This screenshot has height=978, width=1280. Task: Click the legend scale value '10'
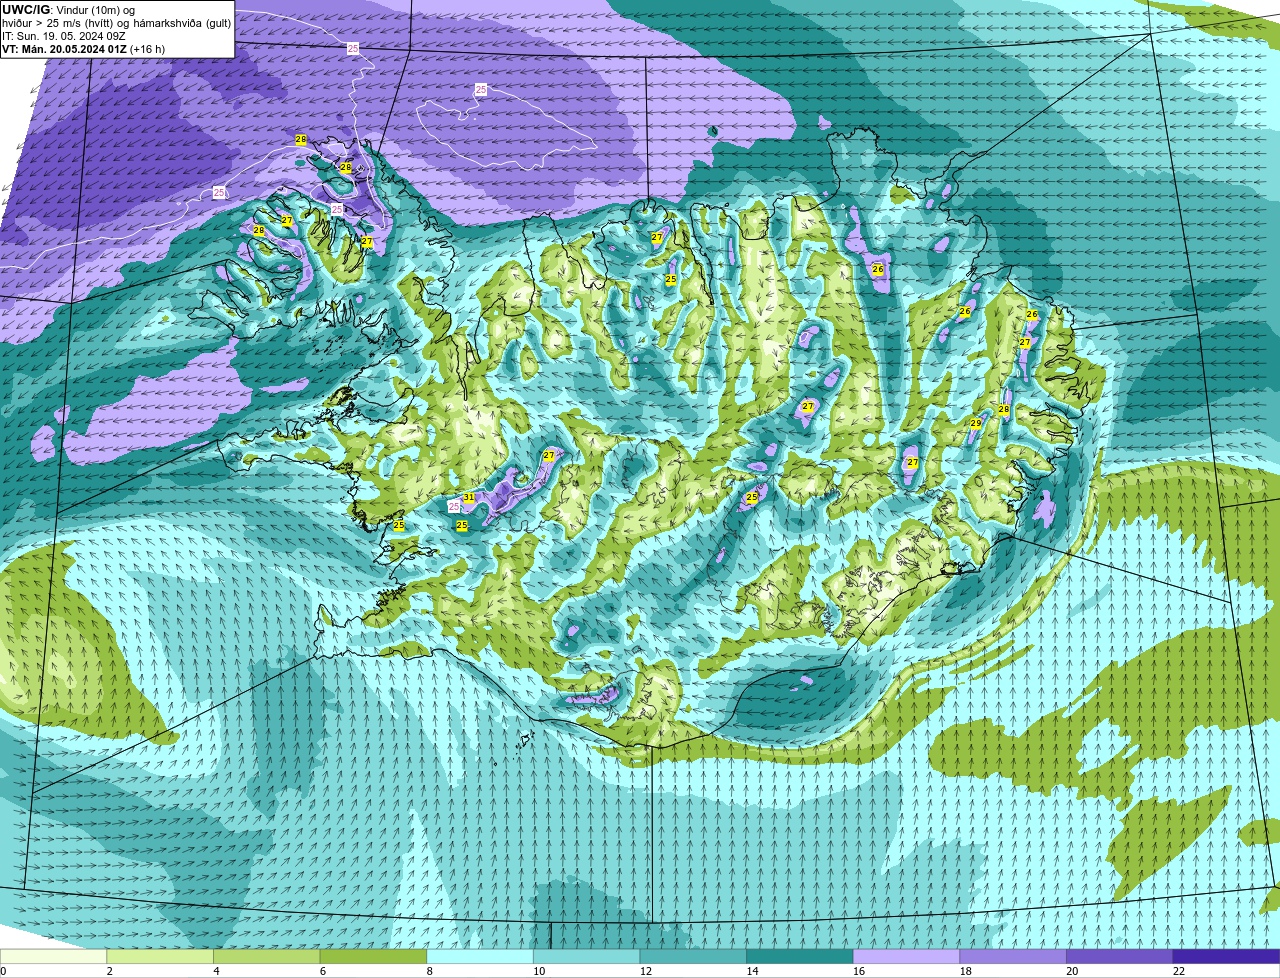[539, 971]
